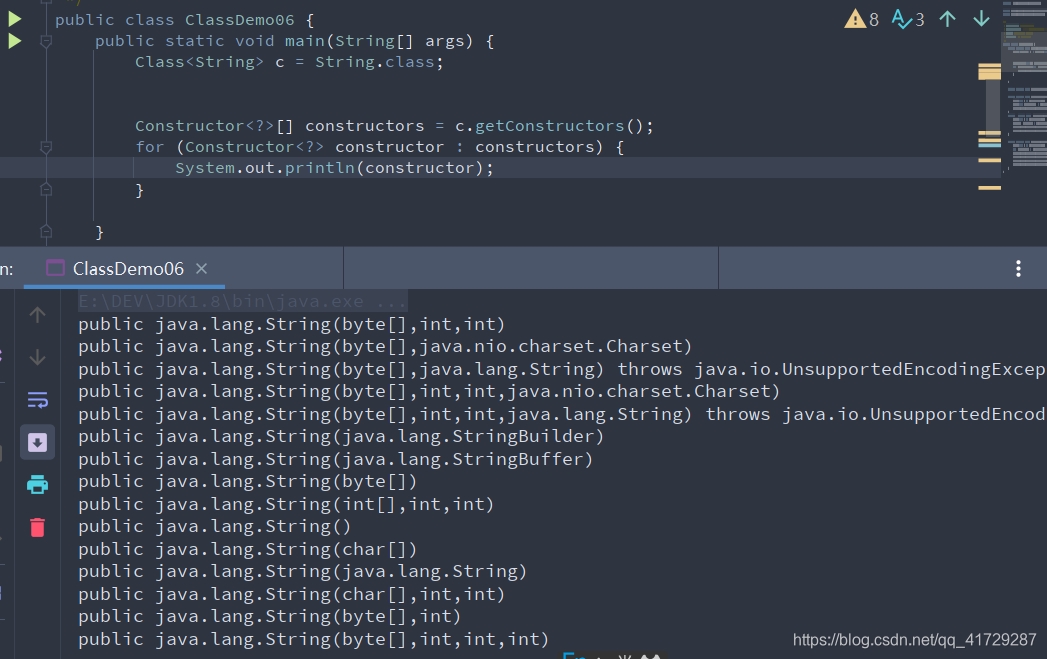Open warnings inspection indicator showing 8
This screenshot has width=1047, height=659.
pyautogui.click(x=862, y=19)
